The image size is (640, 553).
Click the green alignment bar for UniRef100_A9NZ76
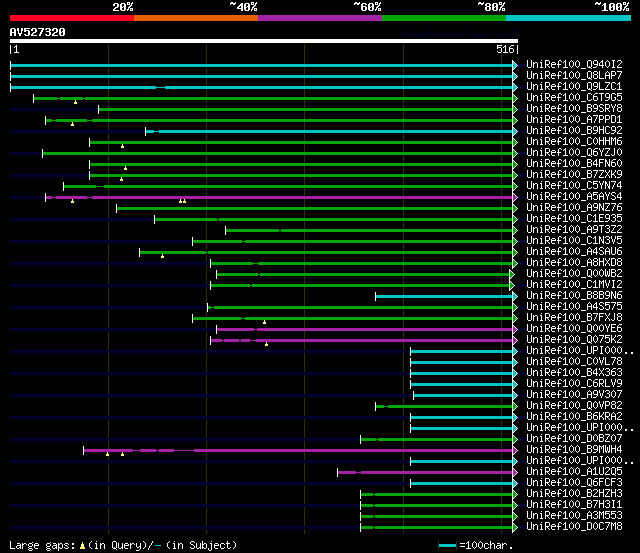coord(315,209)
